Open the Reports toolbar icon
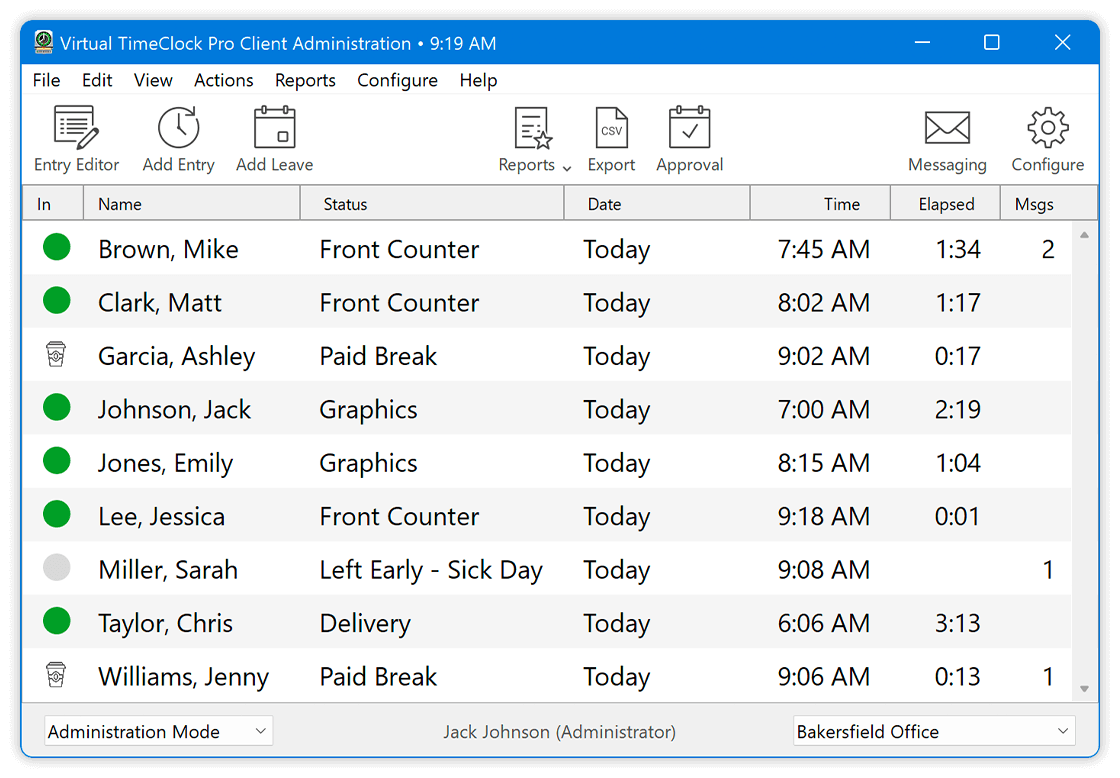 [533, 129]
